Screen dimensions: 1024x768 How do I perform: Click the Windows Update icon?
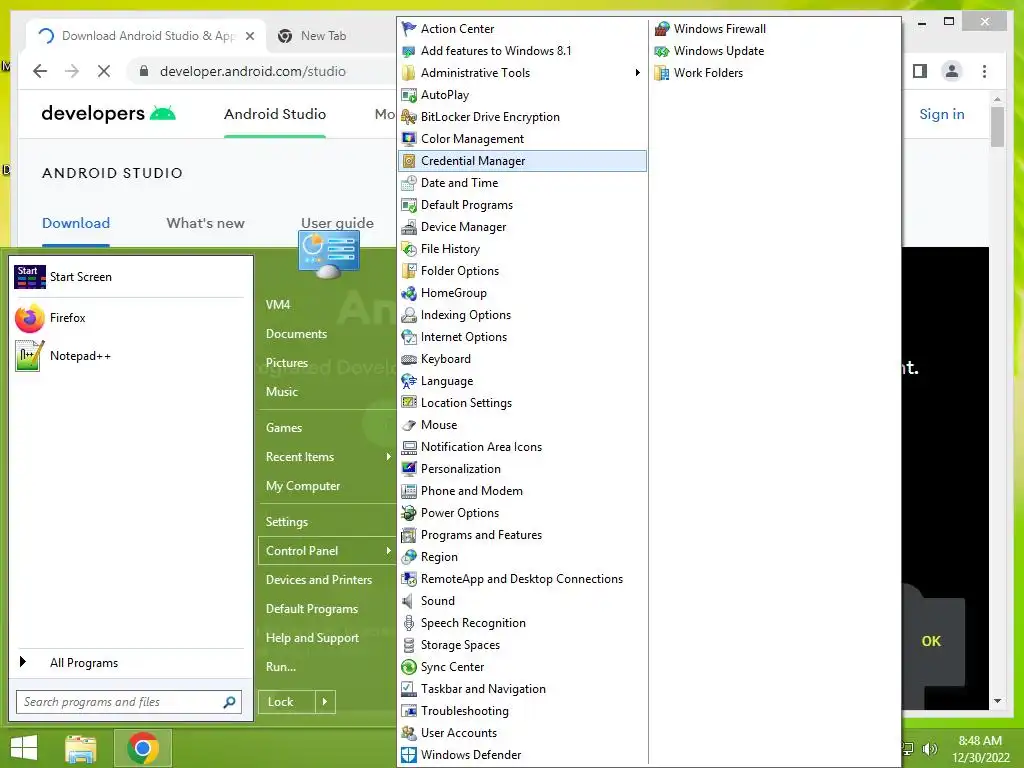(662, 51)
